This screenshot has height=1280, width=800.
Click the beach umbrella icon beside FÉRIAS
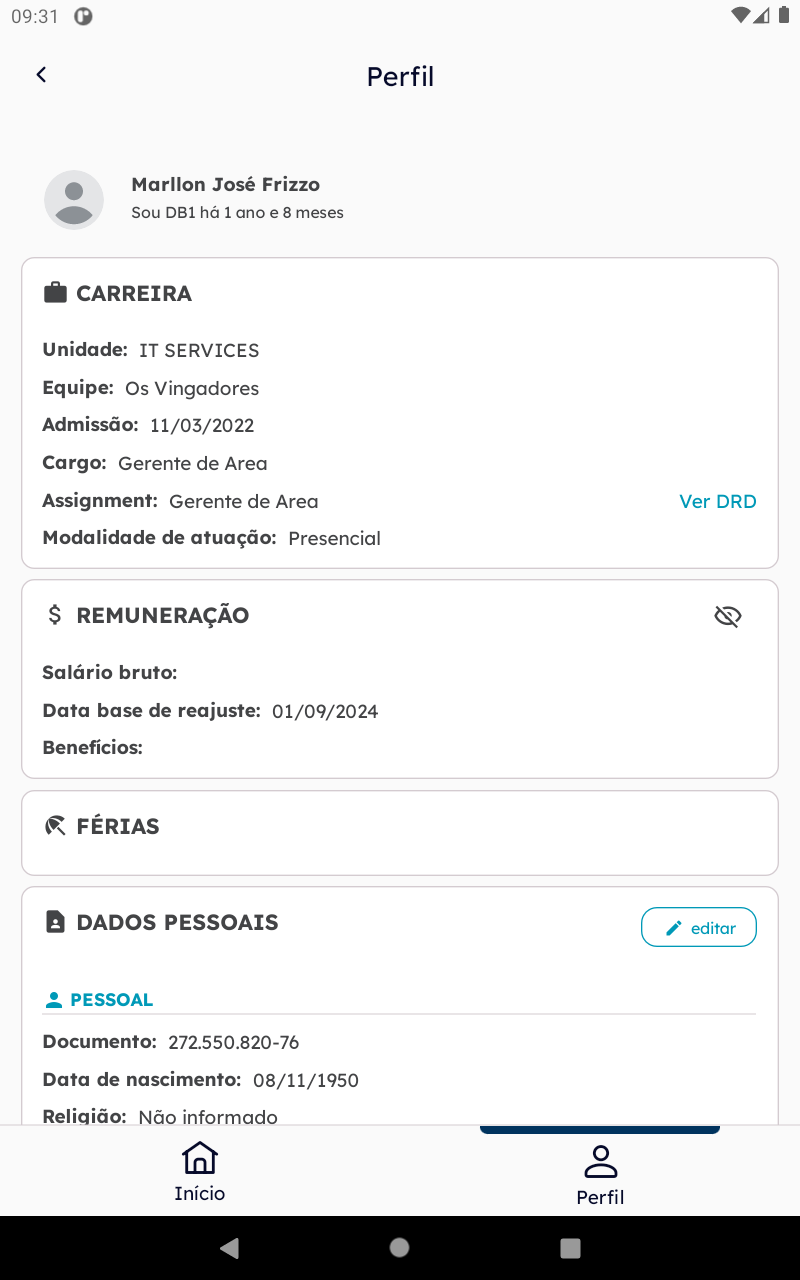(x=55, y=826)
